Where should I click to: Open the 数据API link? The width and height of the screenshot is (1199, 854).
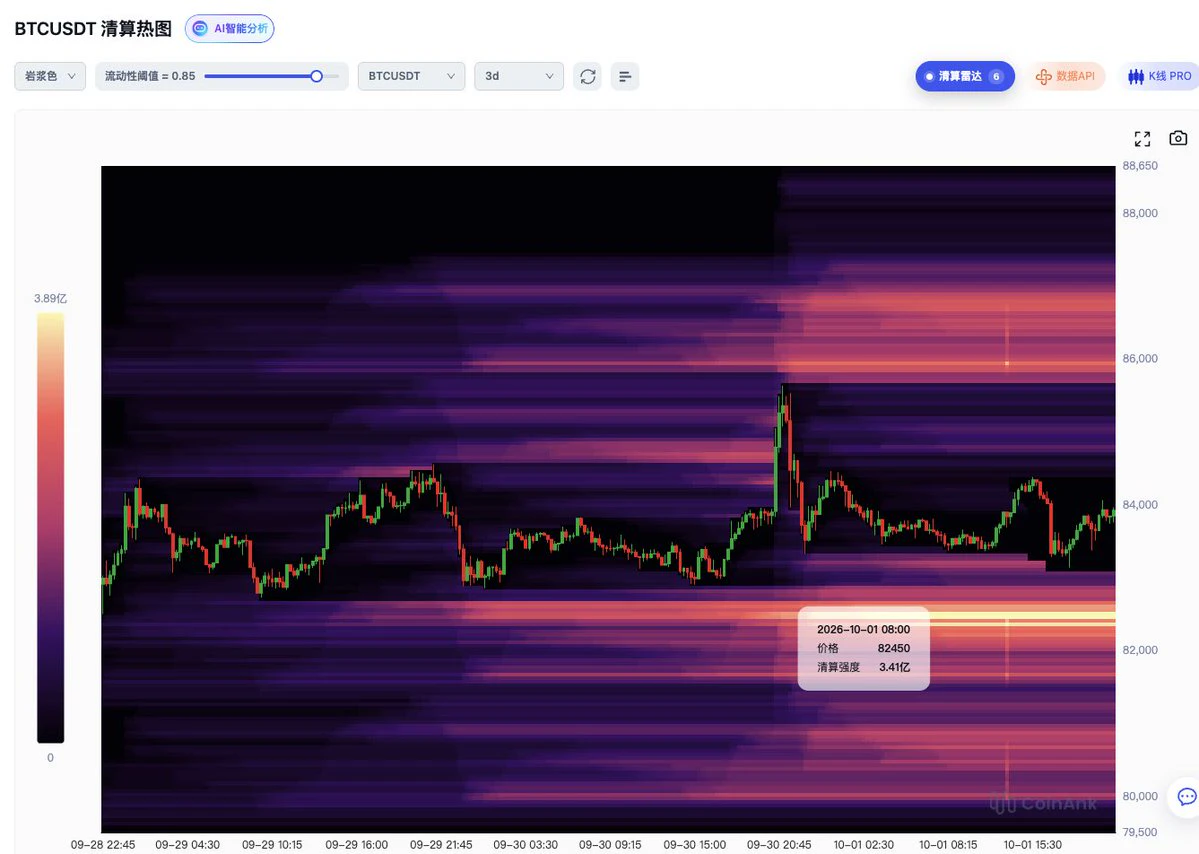click(1066, 76)
